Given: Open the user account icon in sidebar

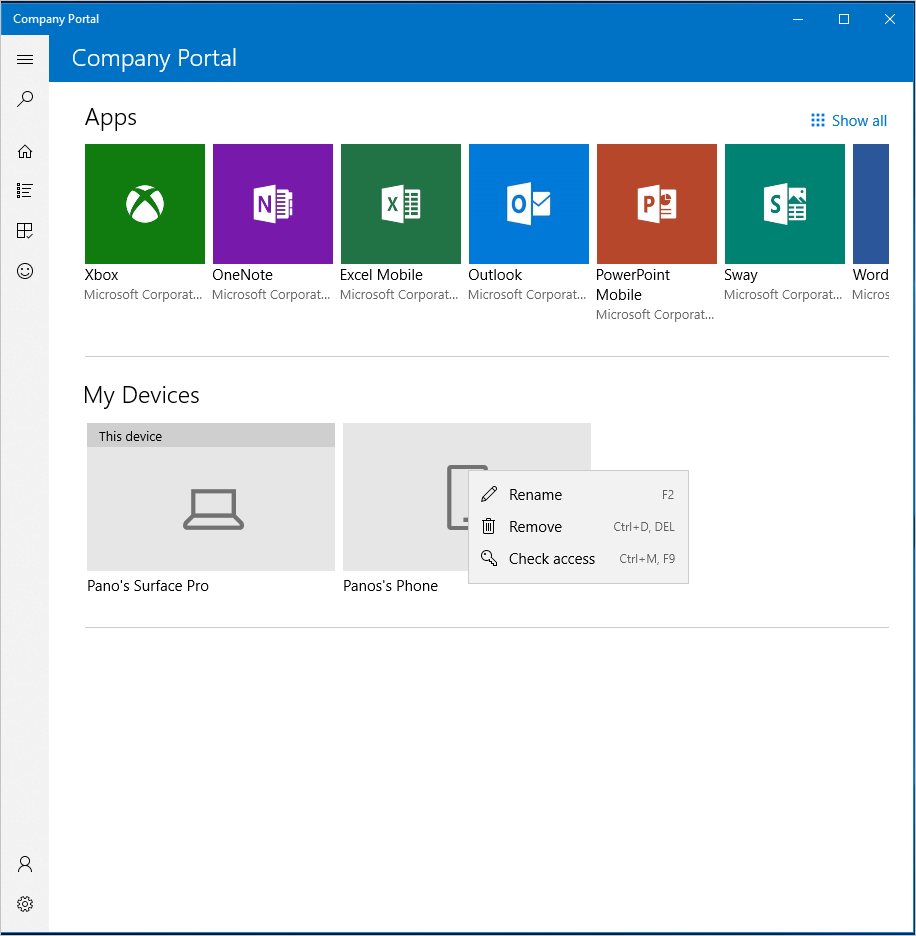Looking at the screenshot, I should (x=24, y=864).
